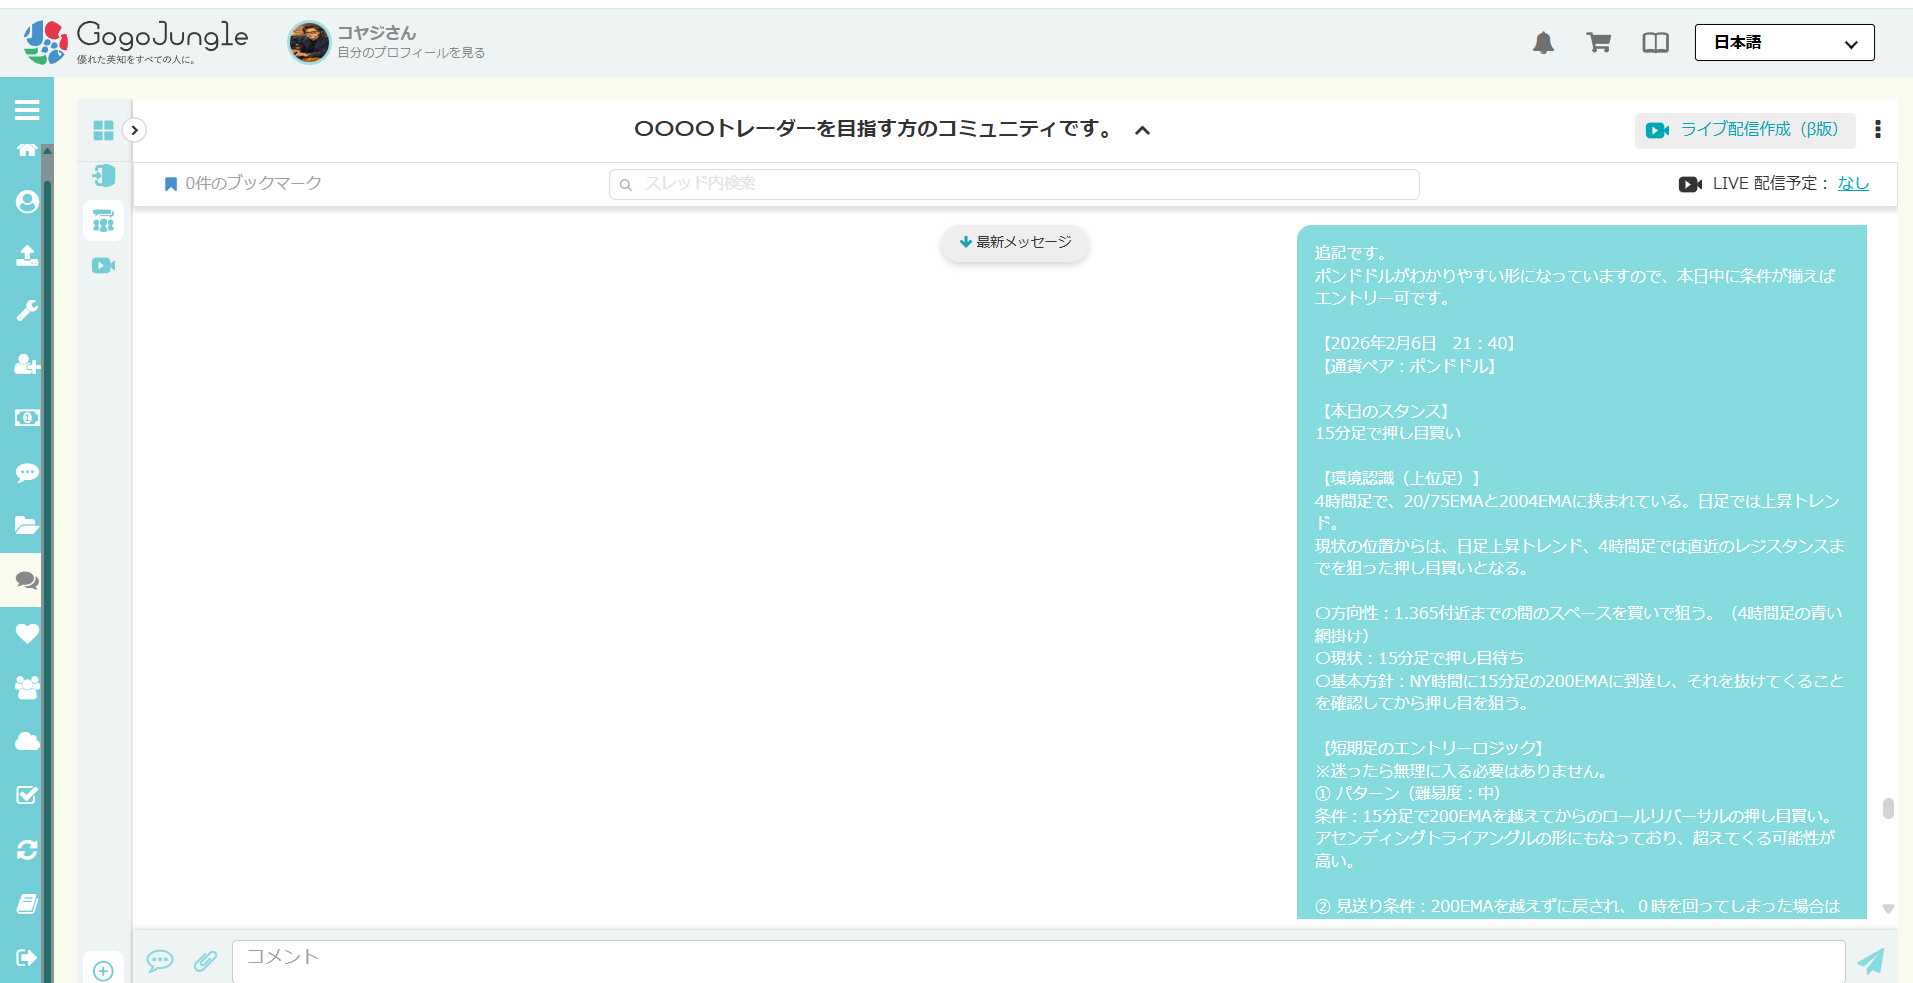Expand the community side panel arrow
Image resolution: width=1913 pixels, height=983 pixels.
pos(134,130)
